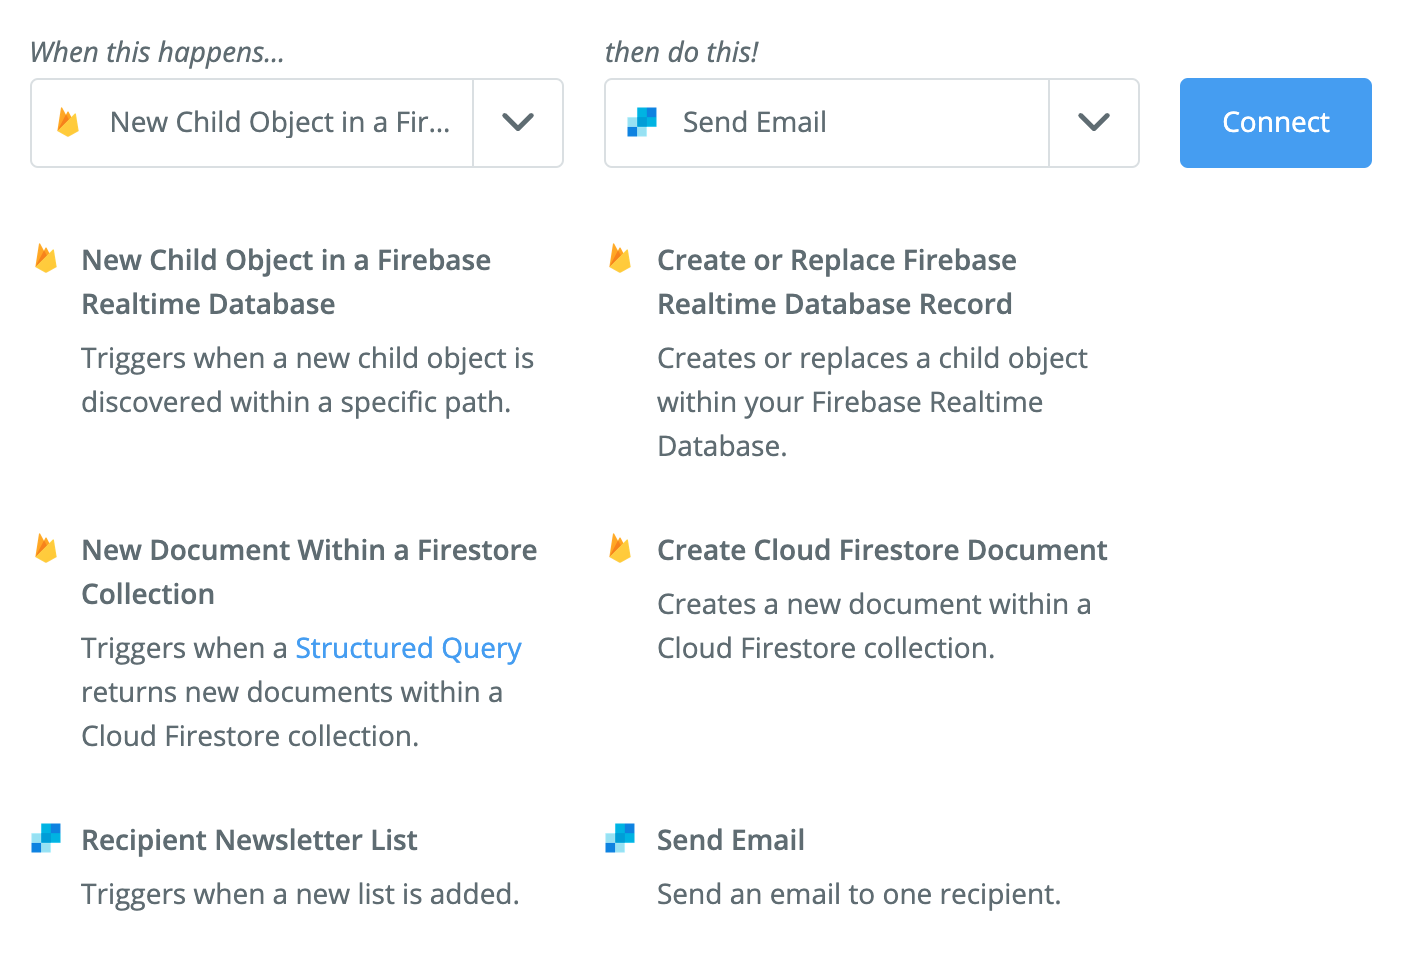This screenshot has width=1408, height=956.
Task: Click the SendGrid icon beside Recipient Newsletter List
Action: (x=46, y=838)
